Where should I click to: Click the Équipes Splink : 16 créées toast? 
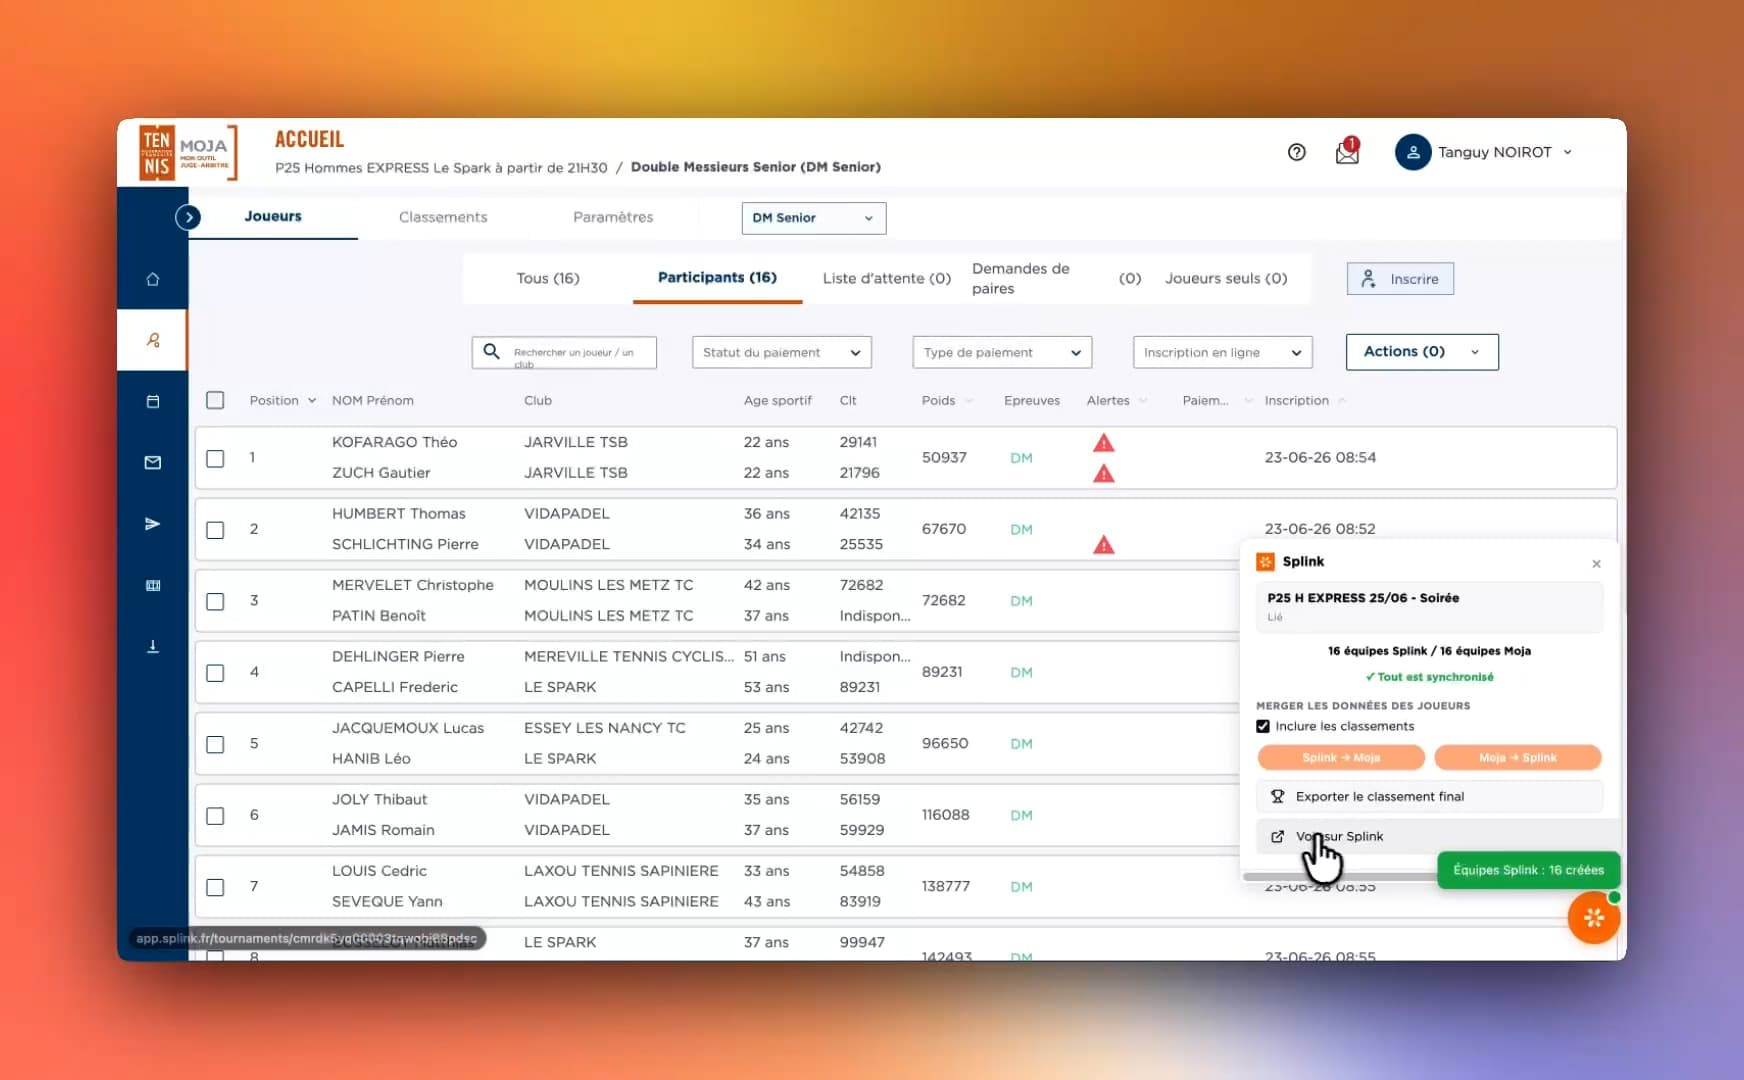(1528, 870)
